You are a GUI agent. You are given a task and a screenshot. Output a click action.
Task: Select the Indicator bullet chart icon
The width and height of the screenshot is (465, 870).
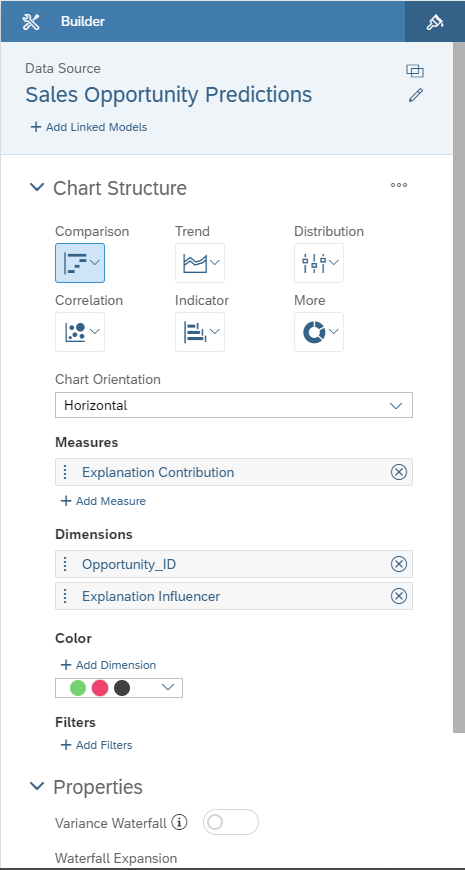[200, 332]
